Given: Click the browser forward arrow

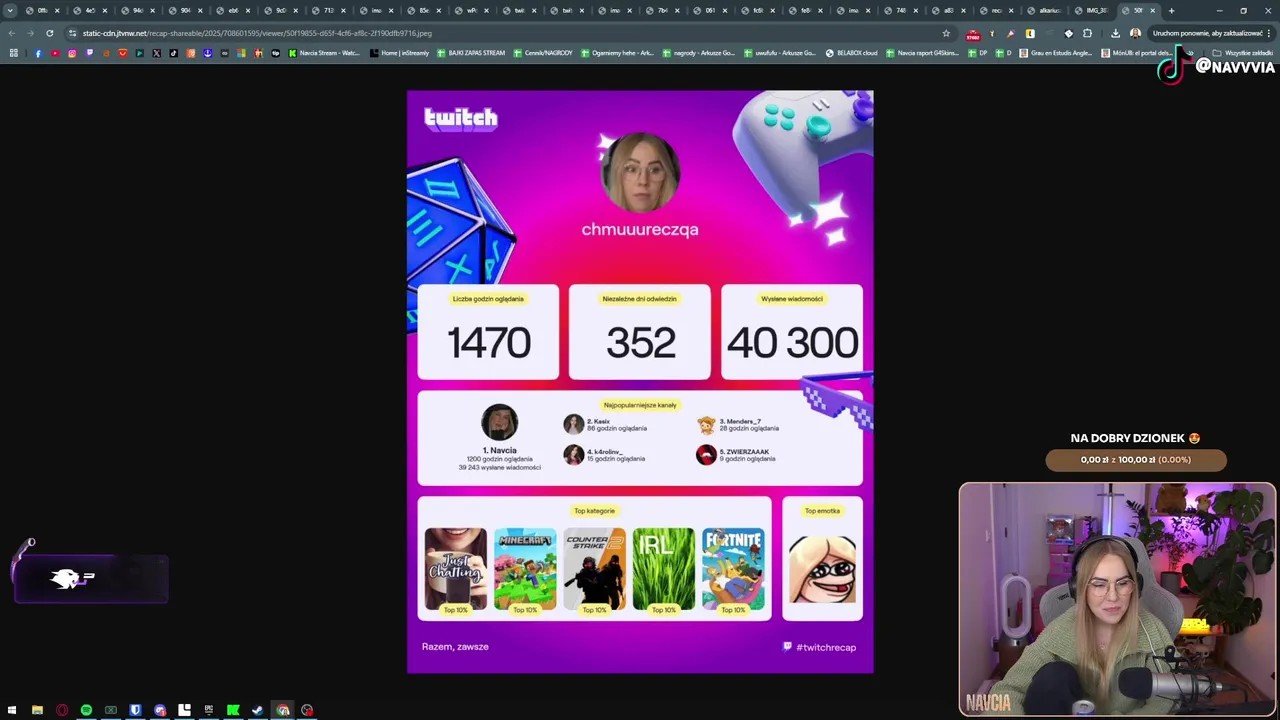Looking at the screenshot, I should 30,33.
